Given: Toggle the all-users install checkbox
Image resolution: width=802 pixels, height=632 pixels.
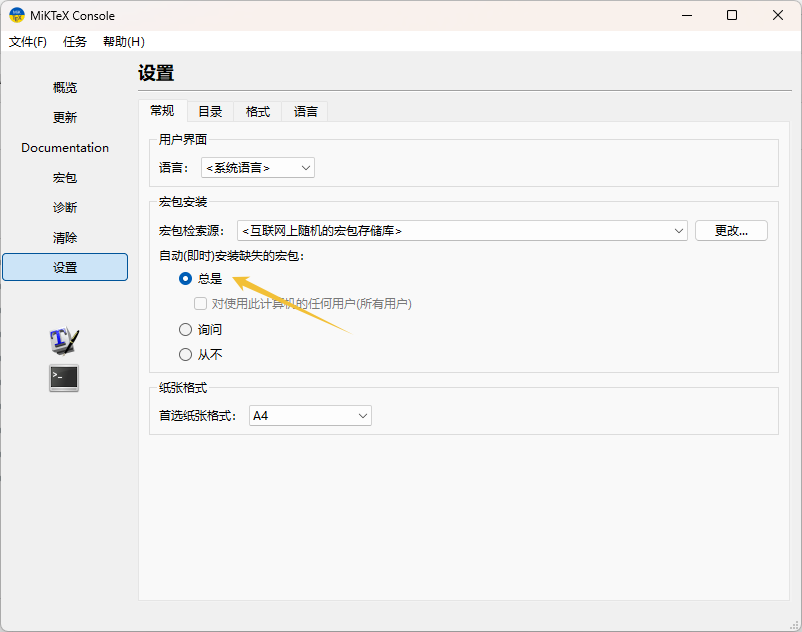Looking at the screenshot, I should (201, 303).
